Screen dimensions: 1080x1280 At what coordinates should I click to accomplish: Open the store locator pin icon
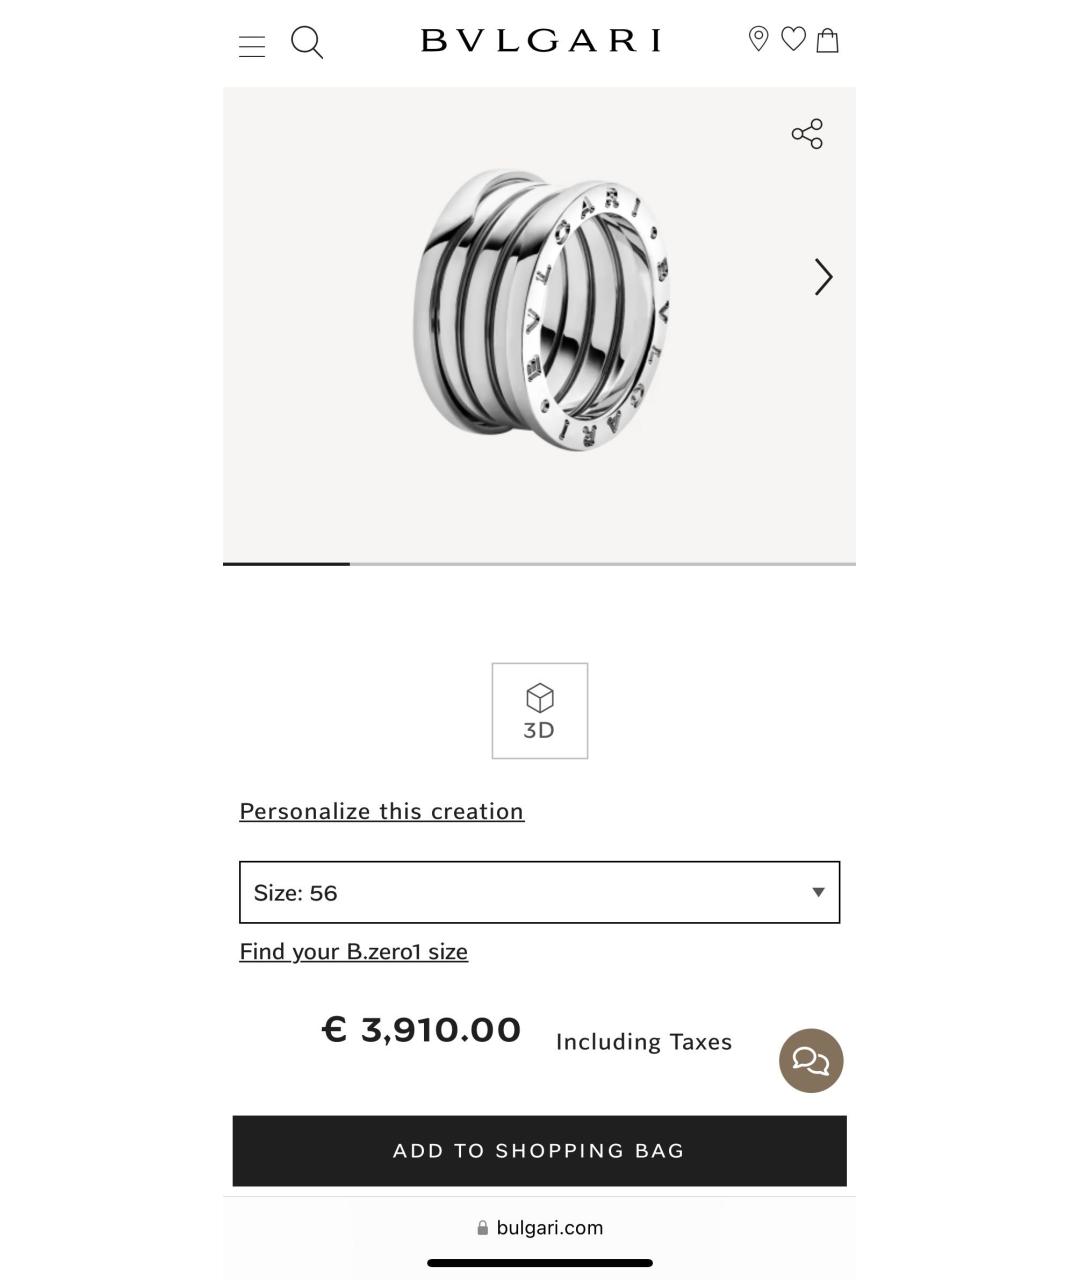[757, 39]
